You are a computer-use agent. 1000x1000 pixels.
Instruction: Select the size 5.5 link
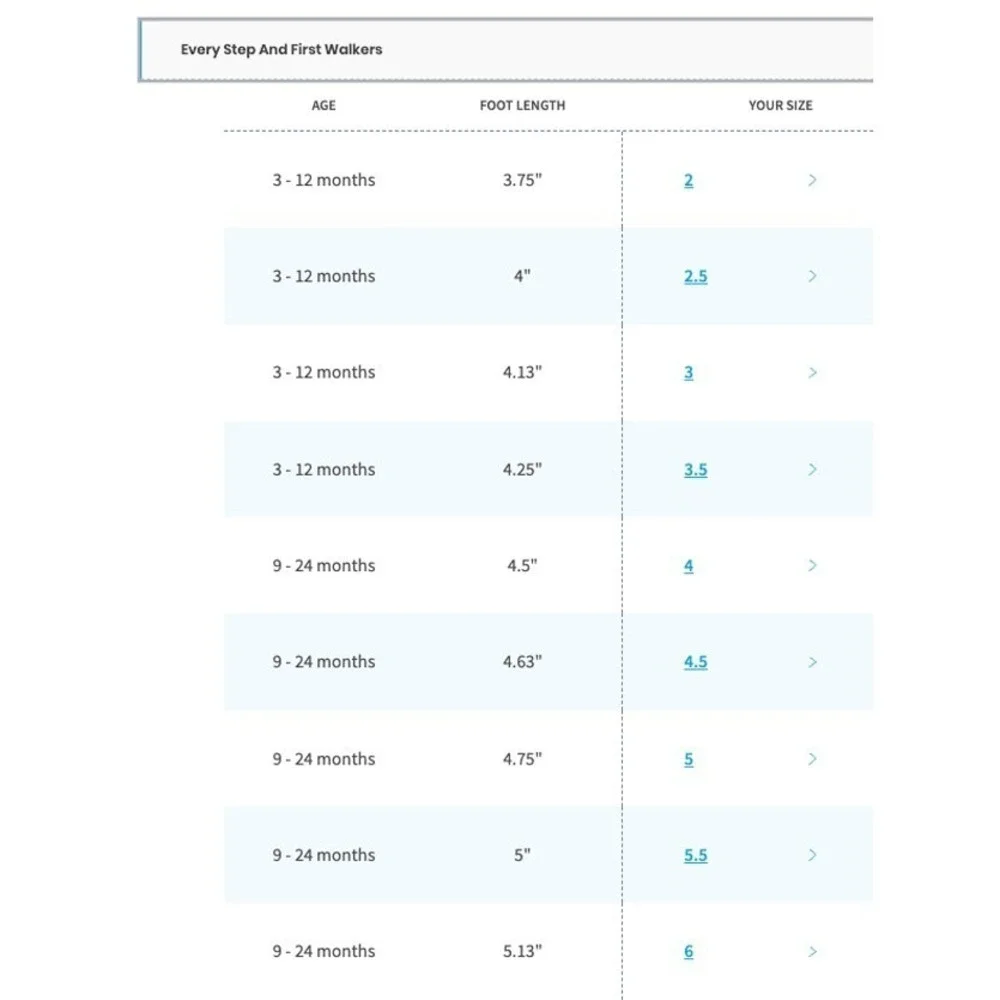coord(696,855)
